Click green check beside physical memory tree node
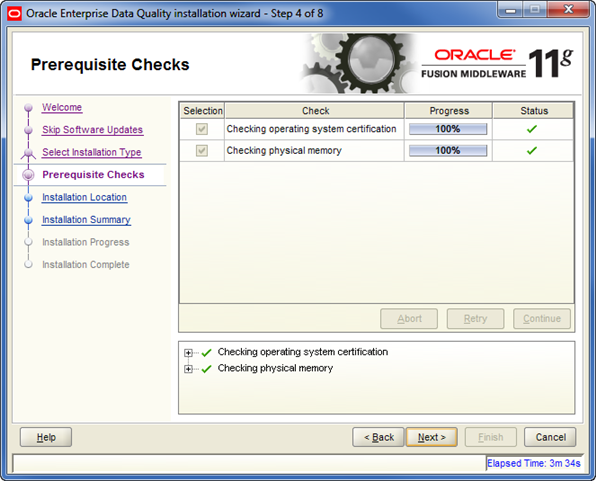Screen dimensions: 596x481 pyautogui.click(x=206, y=369)
